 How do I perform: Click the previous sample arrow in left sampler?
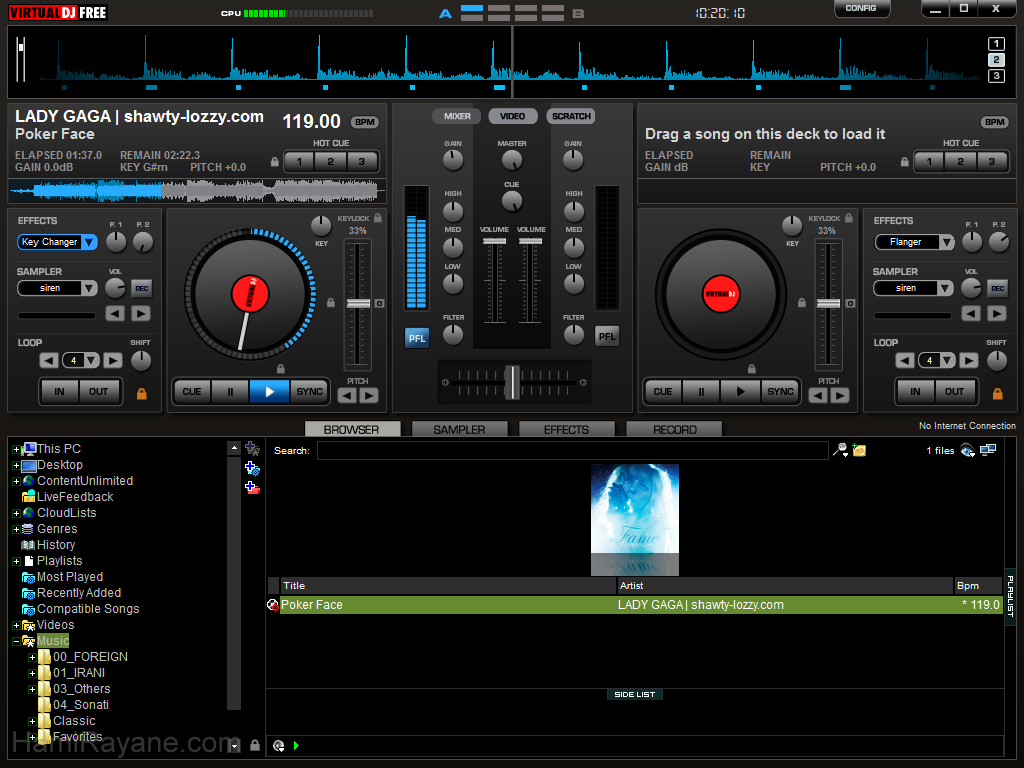[115, 313]
